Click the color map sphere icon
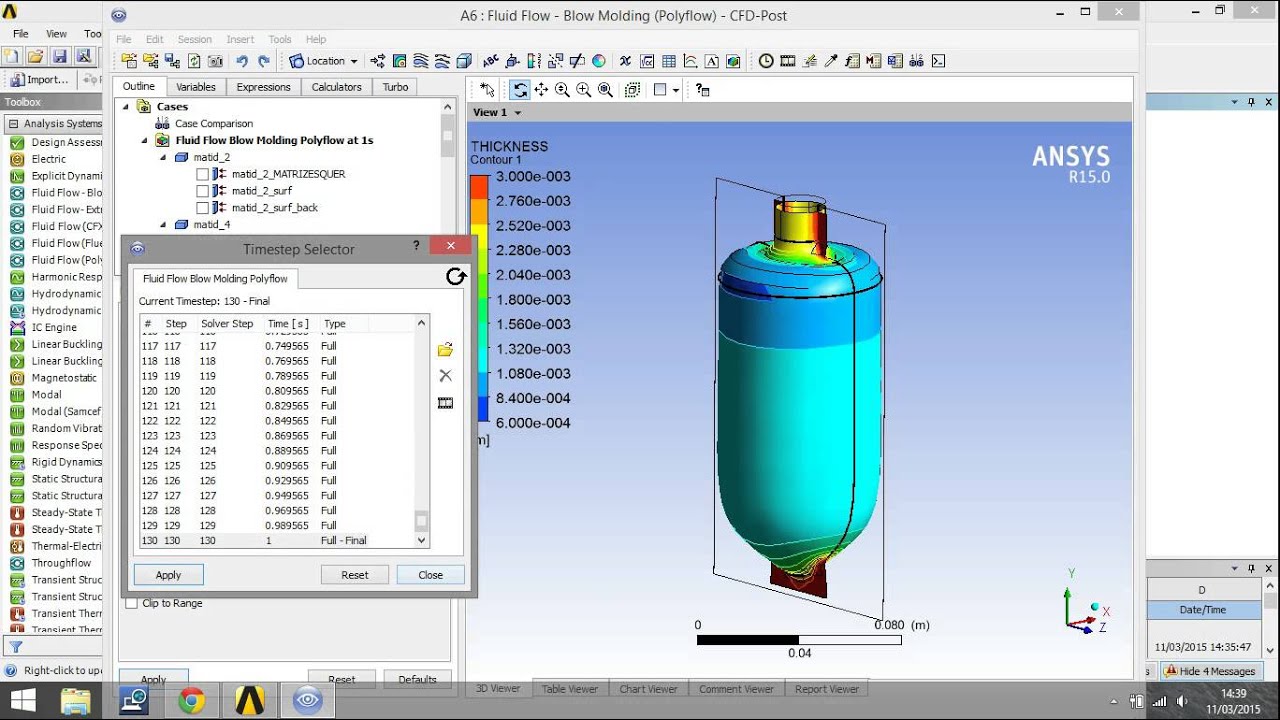 coord(599,61)
